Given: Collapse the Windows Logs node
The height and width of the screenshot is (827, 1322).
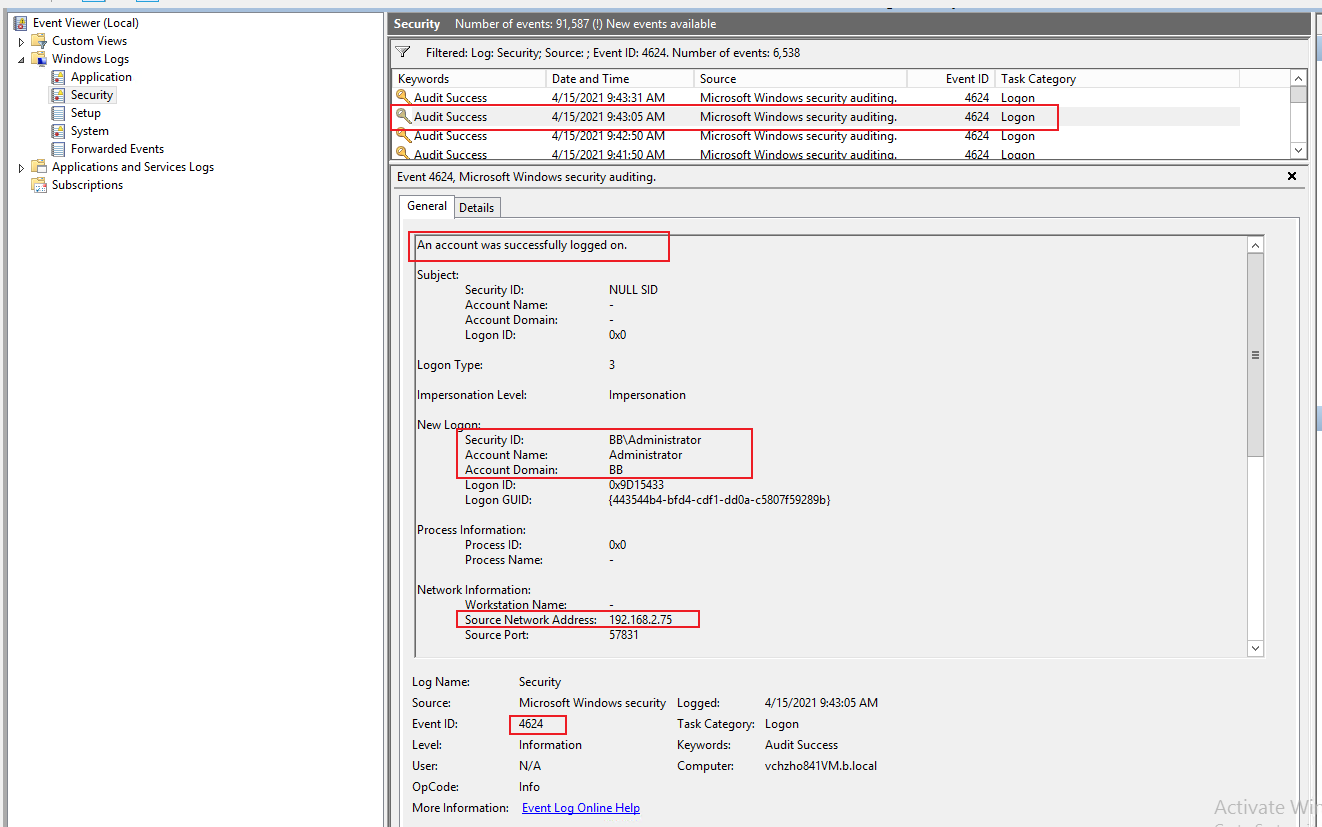Looking at the screenshot, I should click(21, 59).
